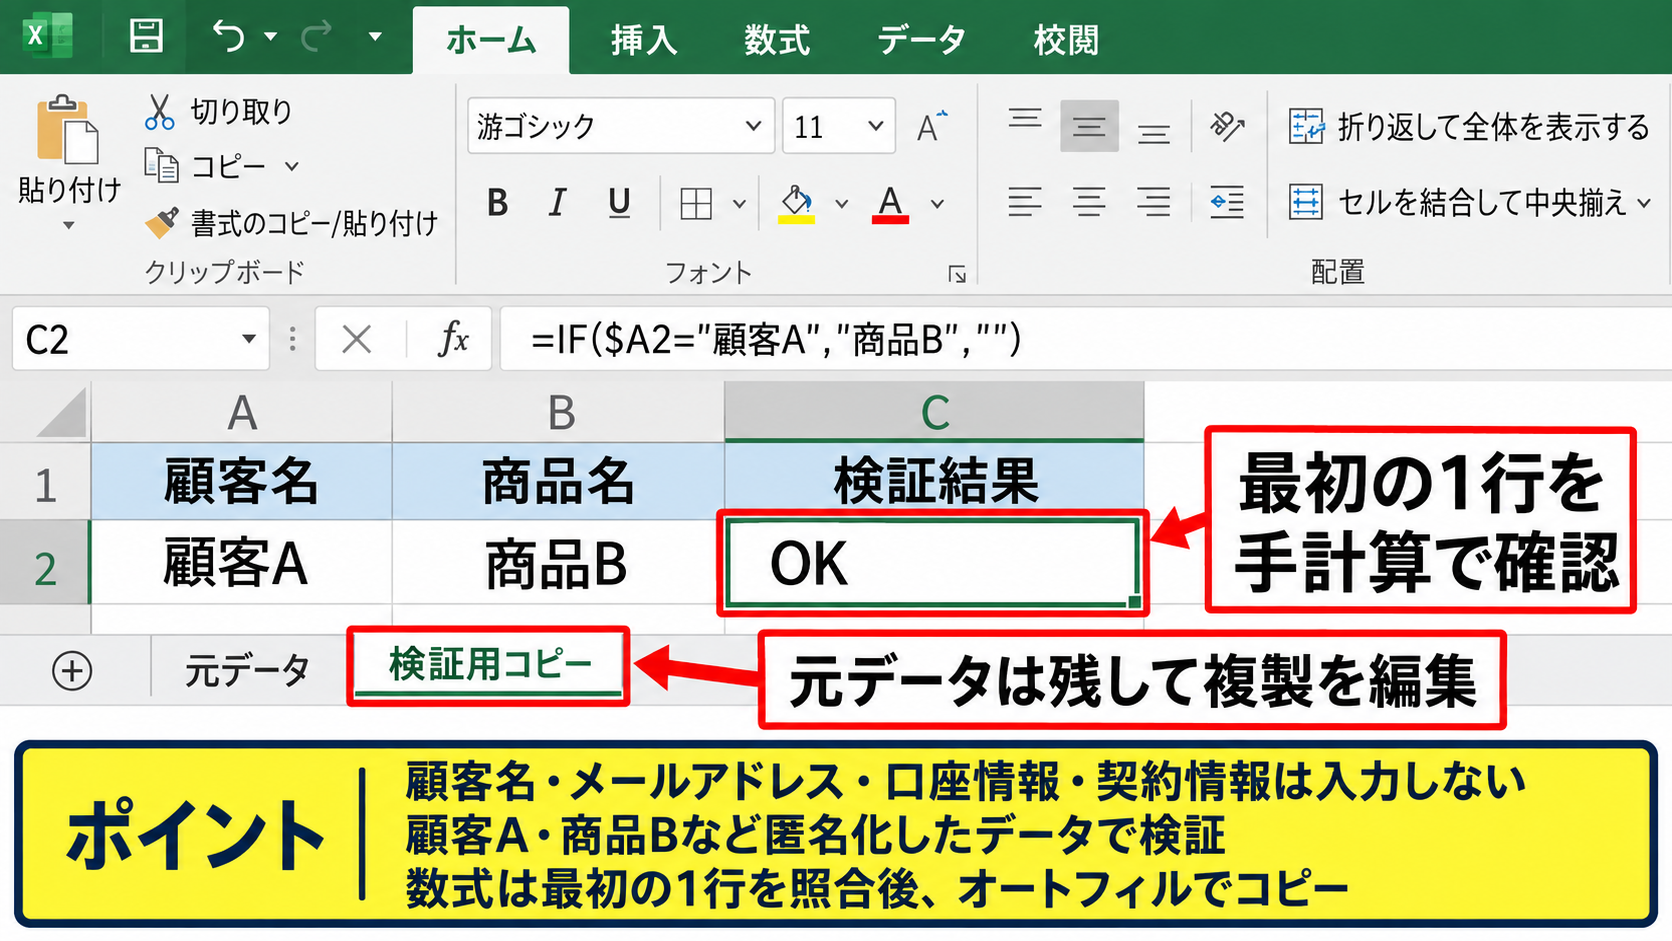Open the font size 11 dropdown

pyautogui.click(x=876, y=126)
